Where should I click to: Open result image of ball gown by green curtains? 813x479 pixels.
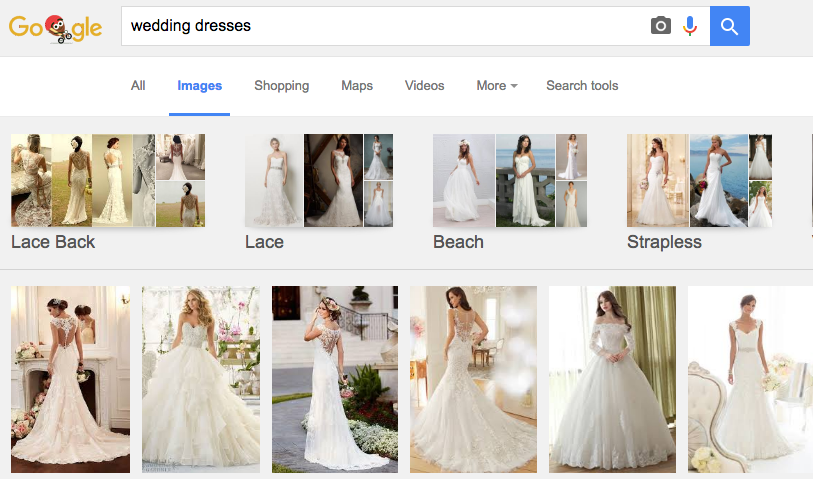612,379
